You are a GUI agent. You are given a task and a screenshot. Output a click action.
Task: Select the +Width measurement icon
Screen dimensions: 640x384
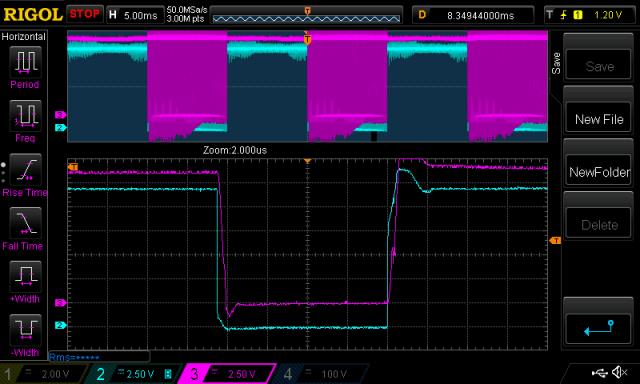pos(25,276)
